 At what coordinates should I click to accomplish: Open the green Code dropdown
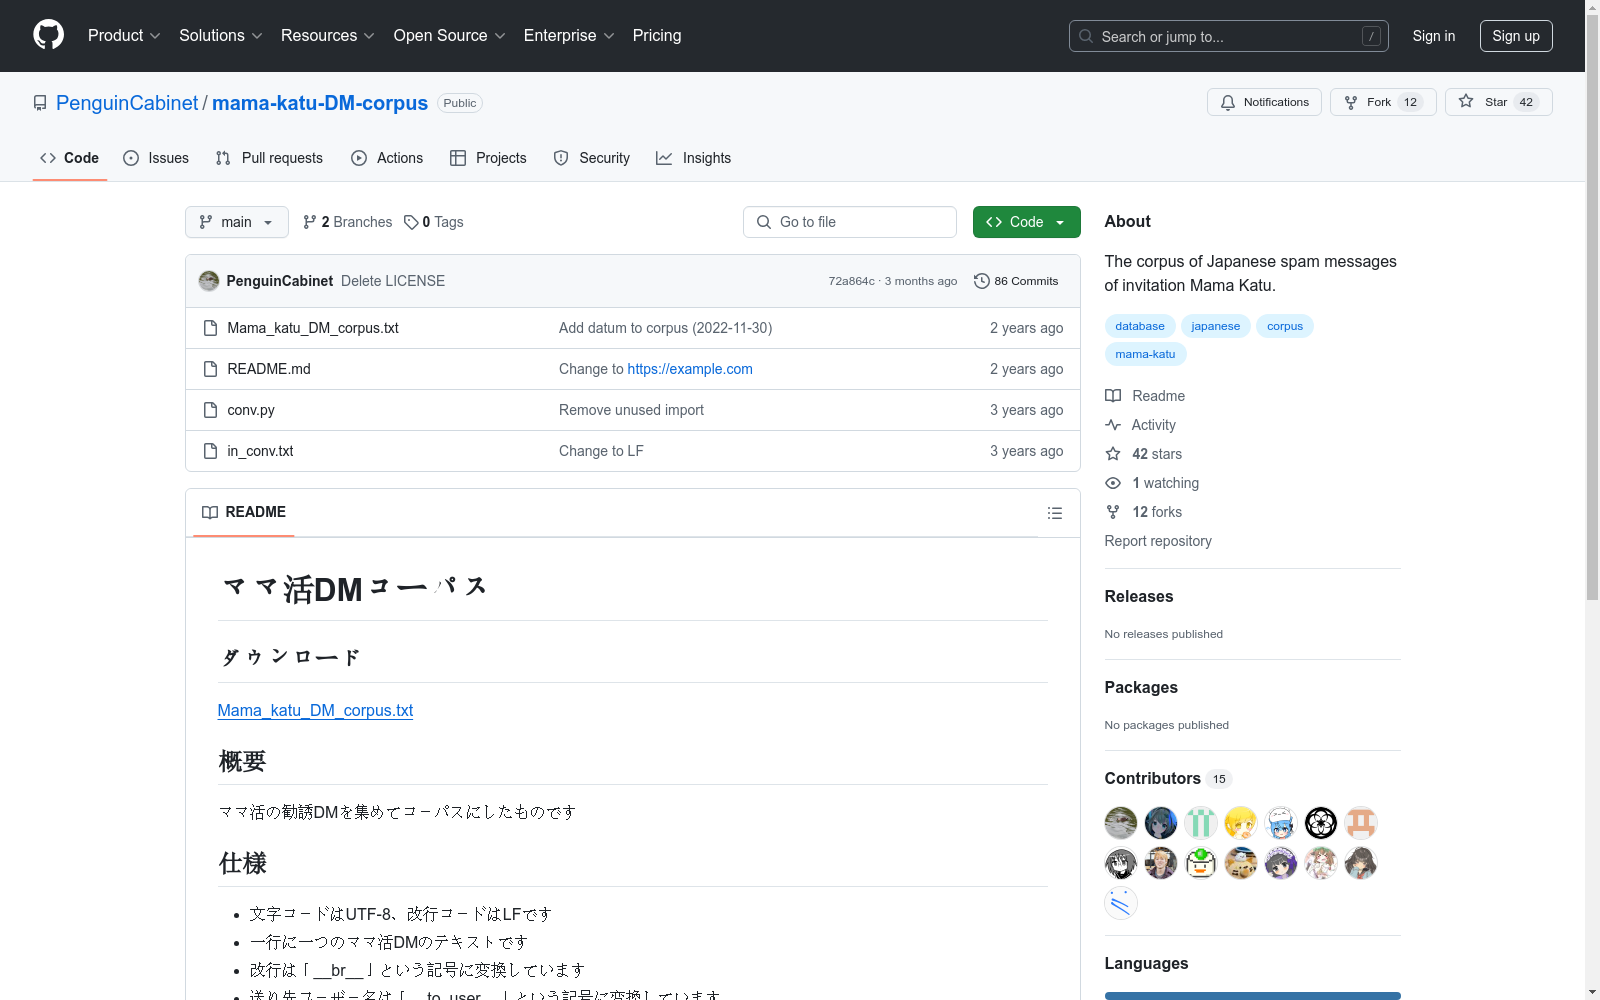coord(1026,222)
